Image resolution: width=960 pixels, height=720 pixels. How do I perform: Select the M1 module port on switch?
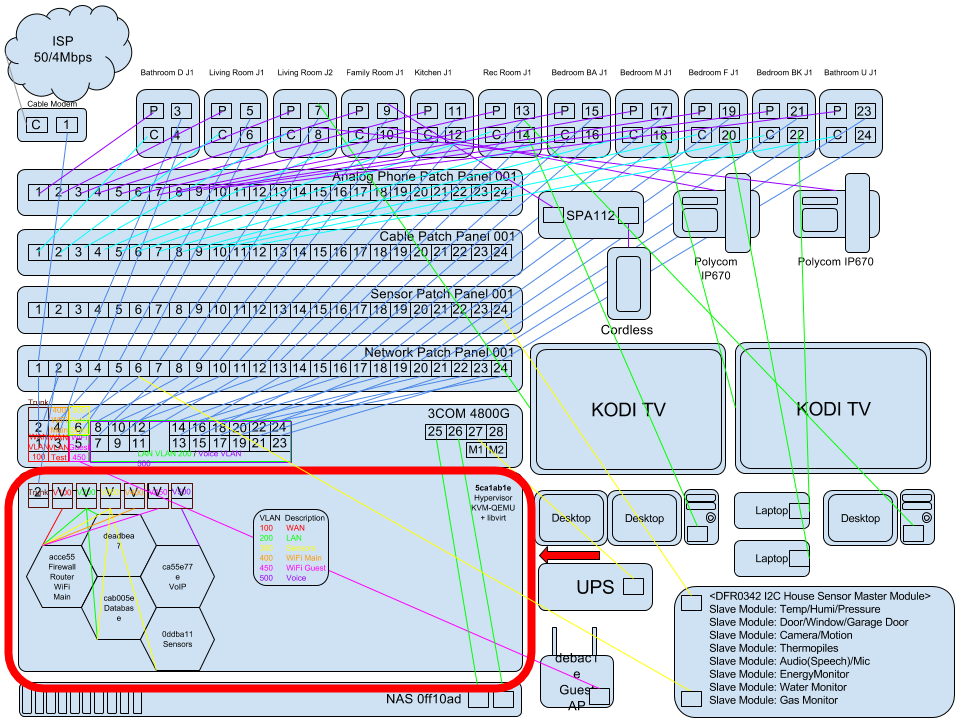coord(475,450)
